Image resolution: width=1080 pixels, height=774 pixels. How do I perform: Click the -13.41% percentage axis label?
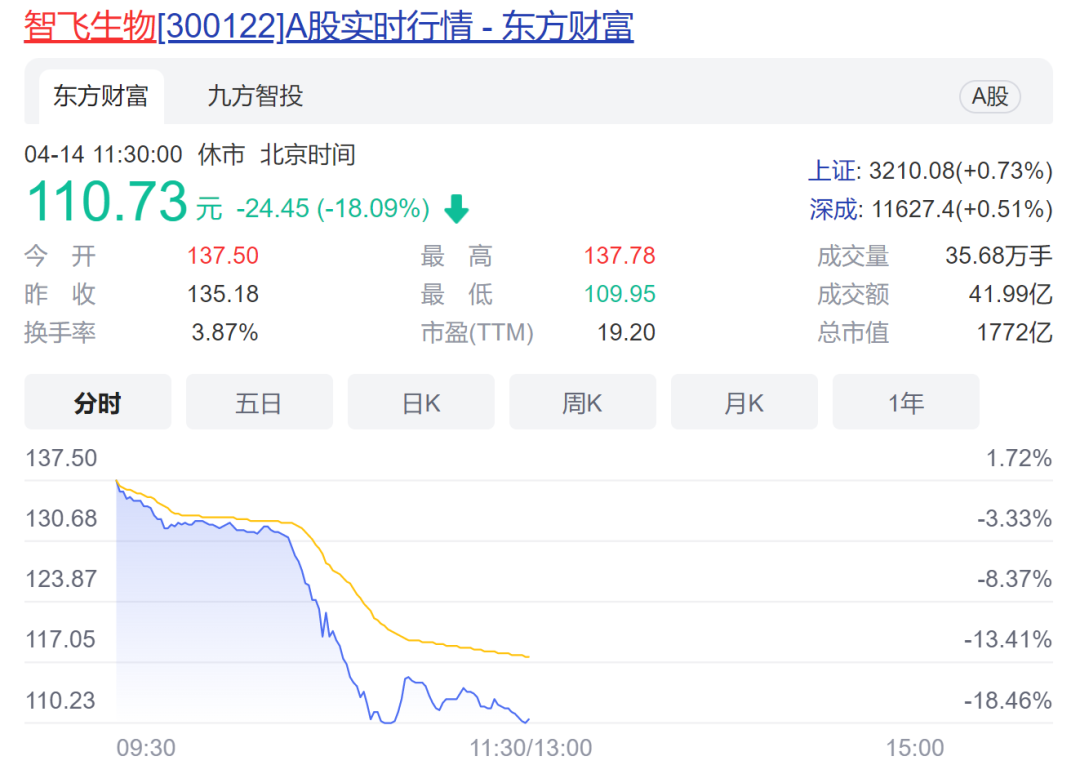1008,640
